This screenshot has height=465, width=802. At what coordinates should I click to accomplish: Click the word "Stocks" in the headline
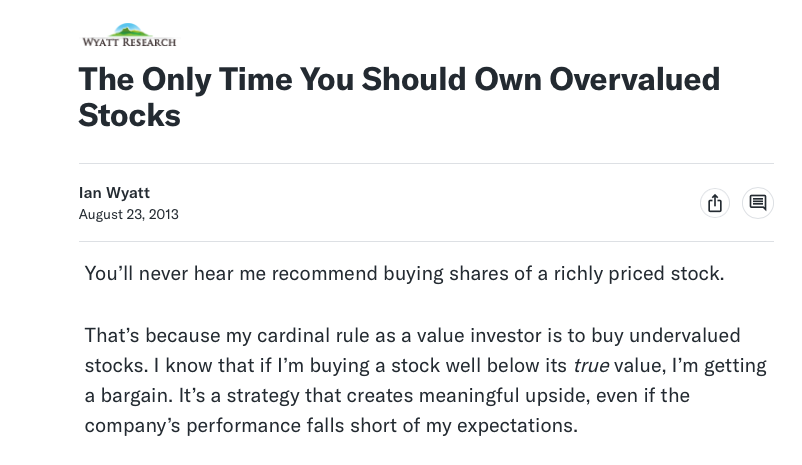[x=129, y=115]
